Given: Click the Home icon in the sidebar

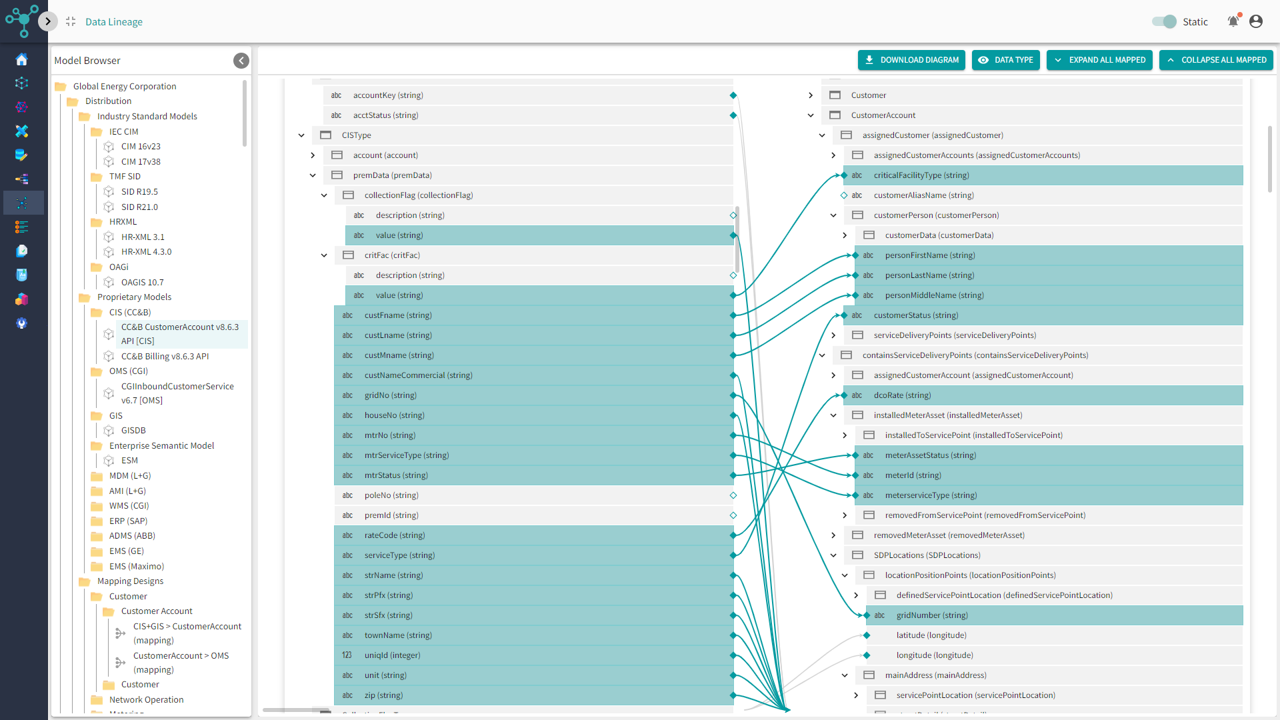Looking at the screenshot, I should 22,60.
